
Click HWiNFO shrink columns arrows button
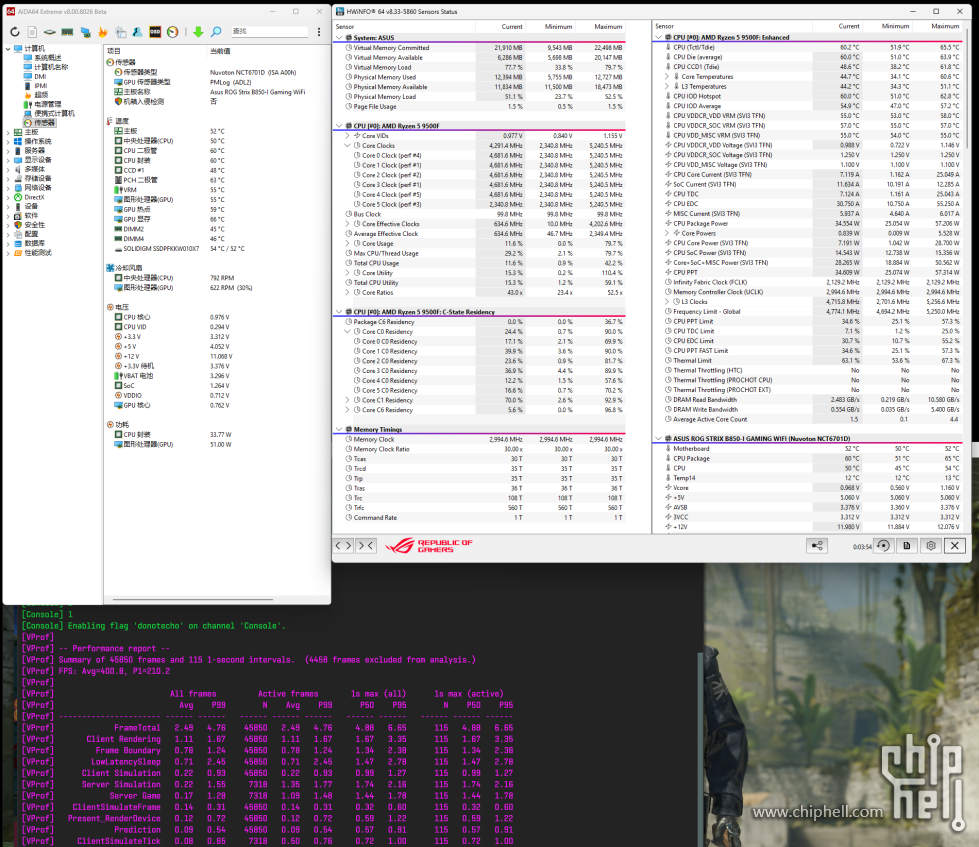[x=367, y=545]
